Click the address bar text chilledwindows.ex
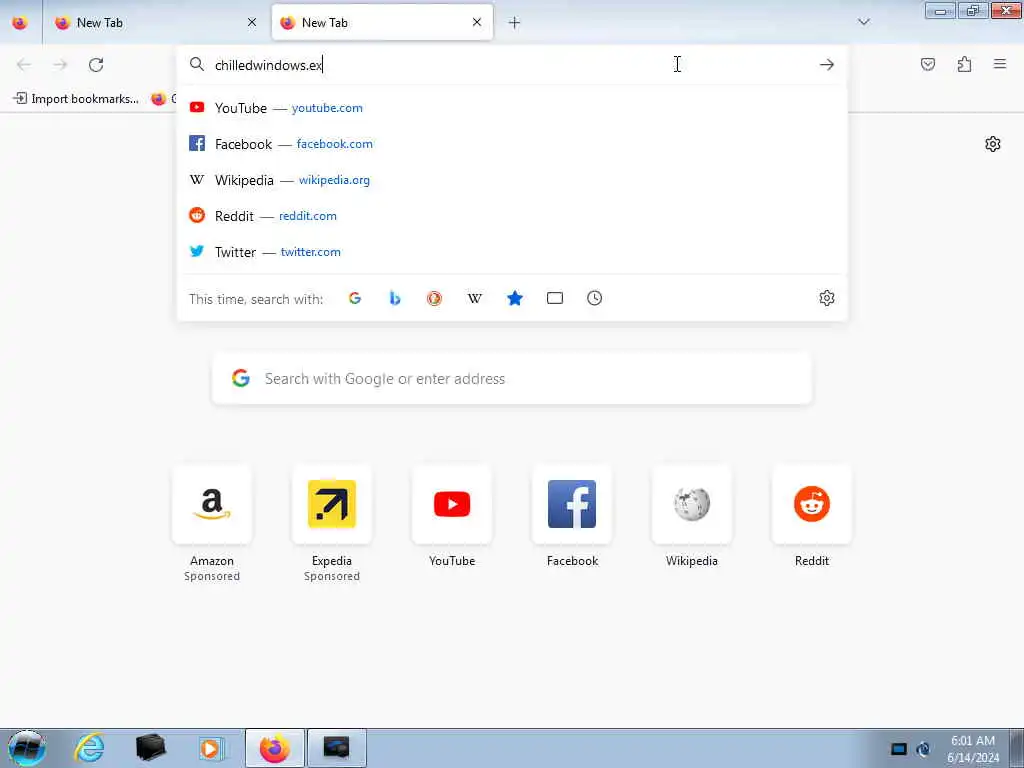 pos(269,65)
